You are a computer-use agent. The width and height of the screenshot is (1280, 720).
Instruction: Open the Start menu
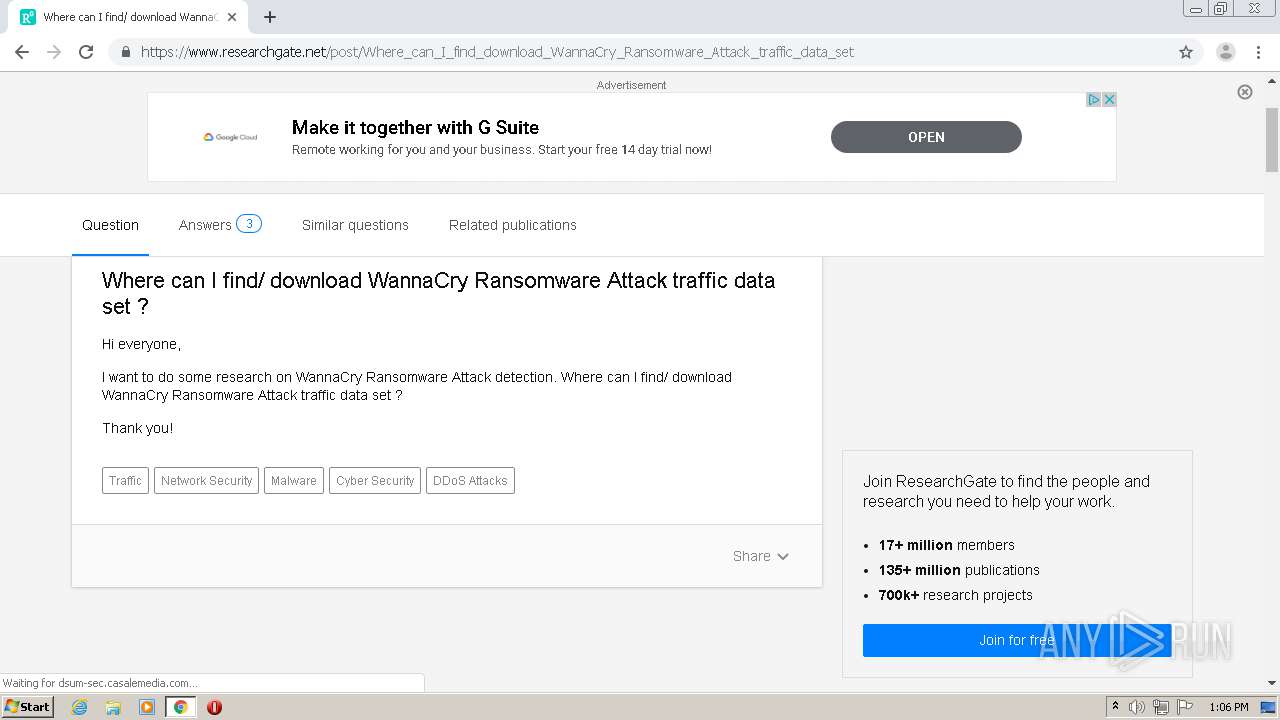pyautogui.click(x=27, y=707)
